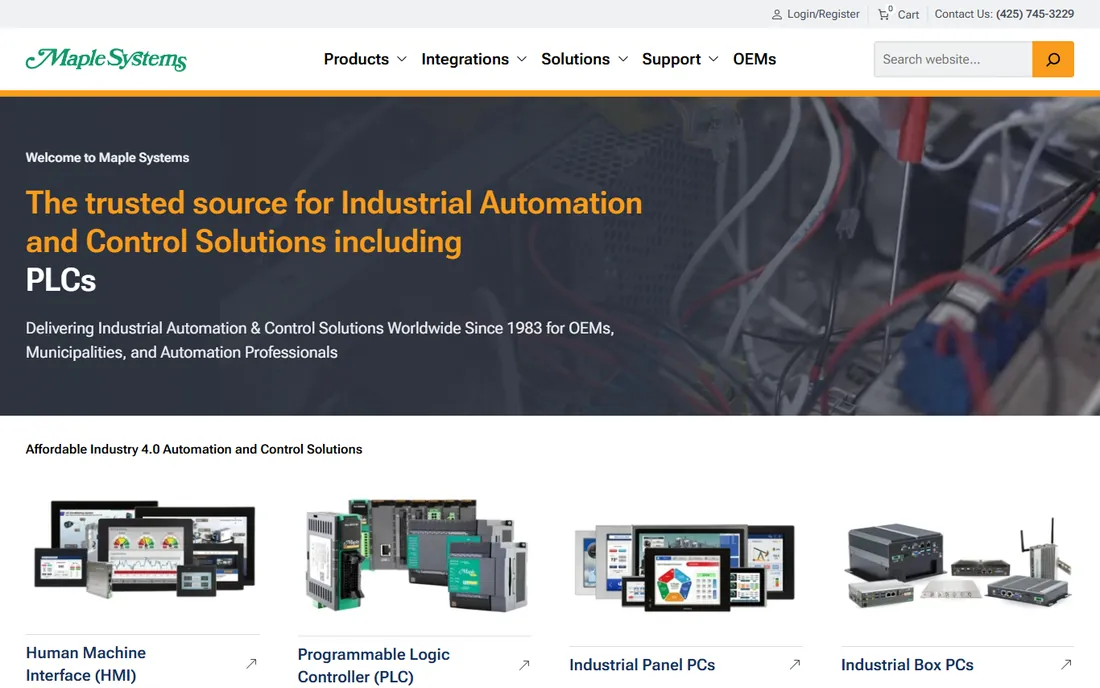
Task: Click the orange search magnifier button
Action: pyautogui.click(x=1052, y=59)
